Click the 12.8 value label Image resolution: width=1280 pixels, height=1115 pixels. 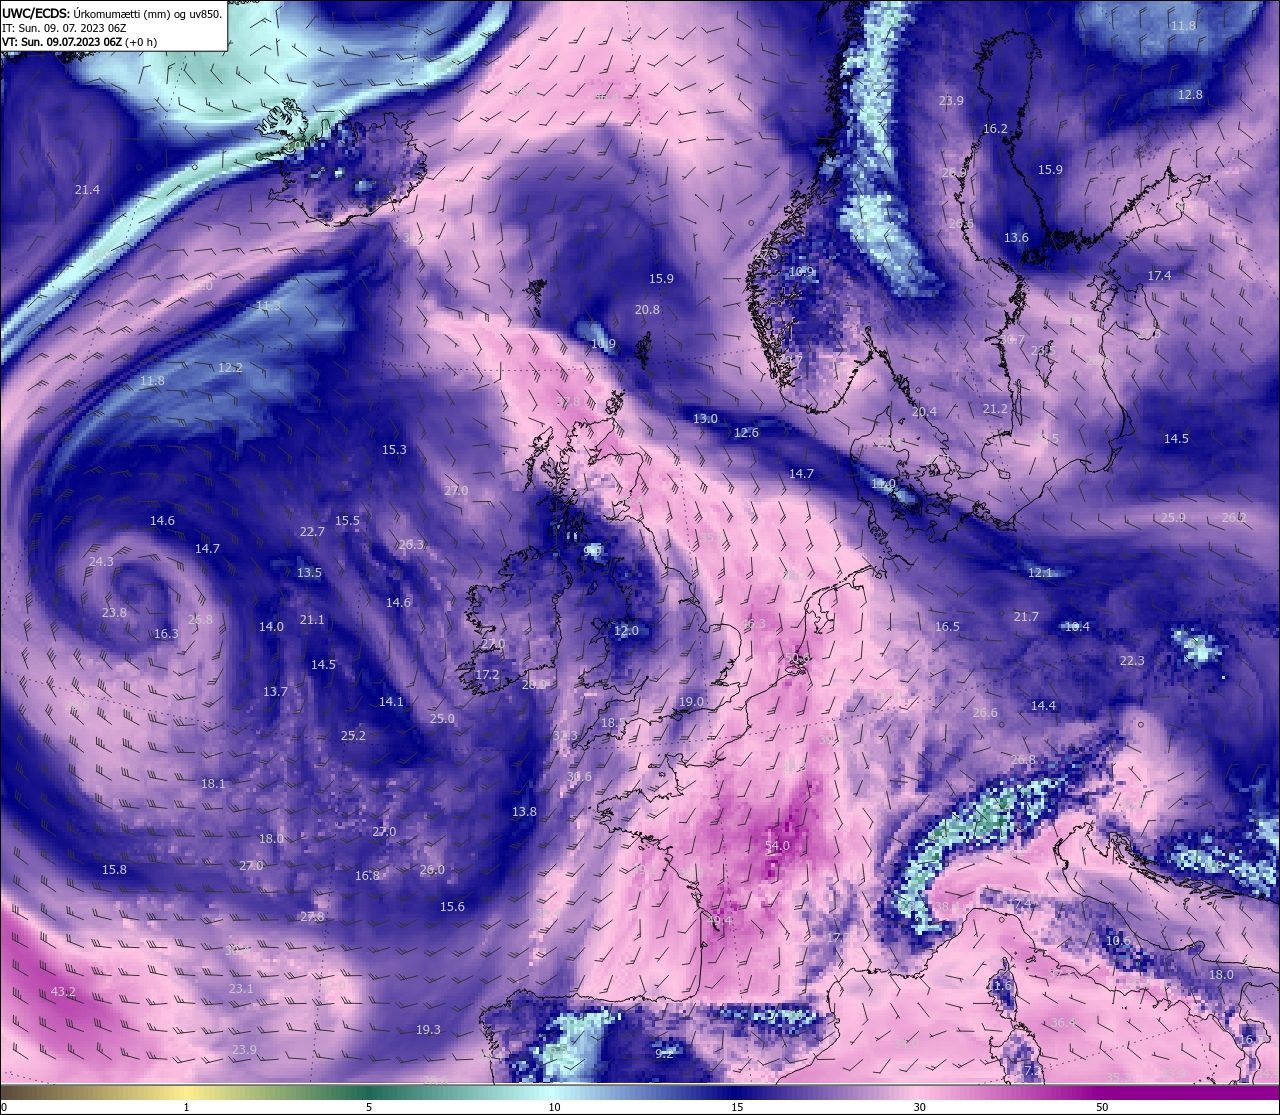(x=1190, y=95)
